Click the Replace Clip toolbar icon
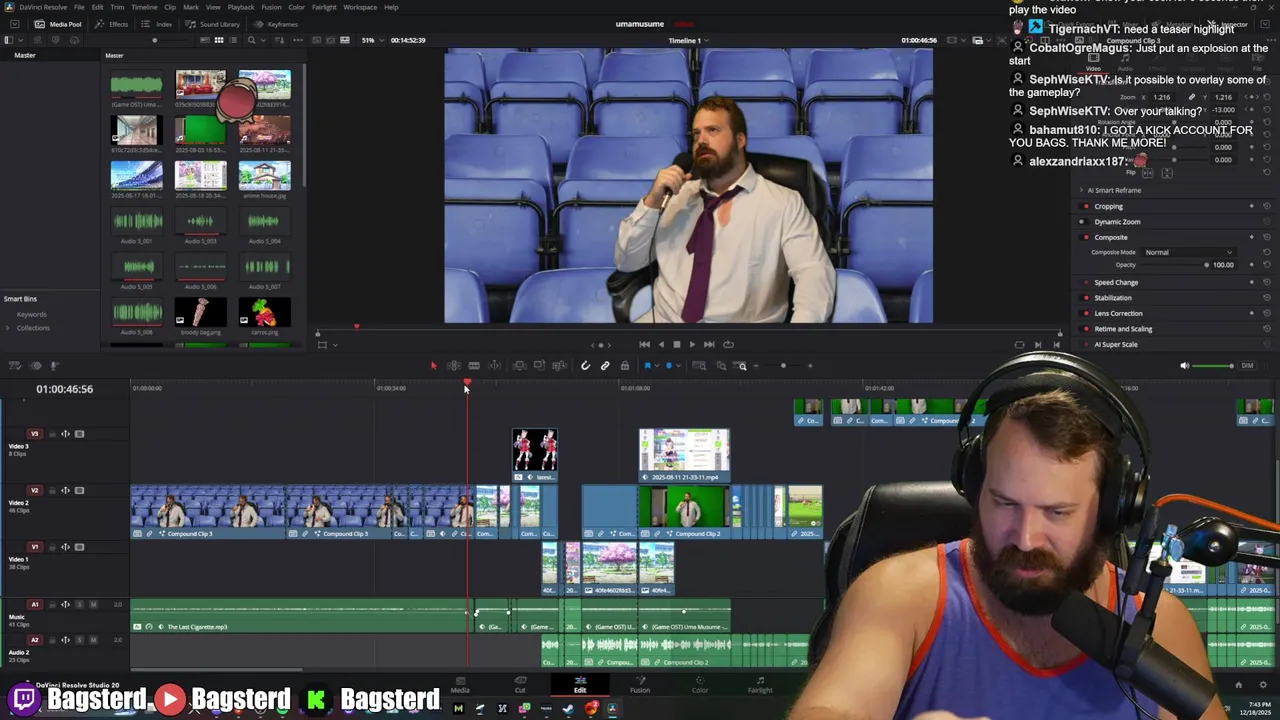The width and height of the screenshot is (1280, 720). [559, 366]
